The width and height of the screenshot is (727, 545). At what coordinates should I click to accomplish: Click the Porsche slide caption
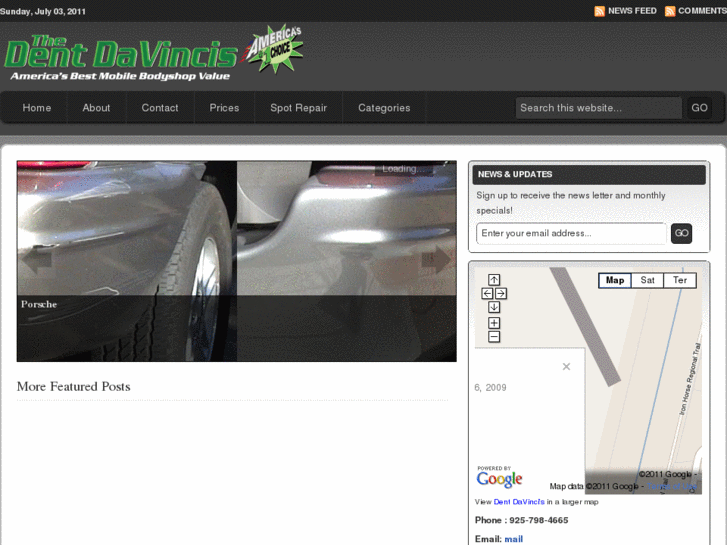[x=39, y=304]
